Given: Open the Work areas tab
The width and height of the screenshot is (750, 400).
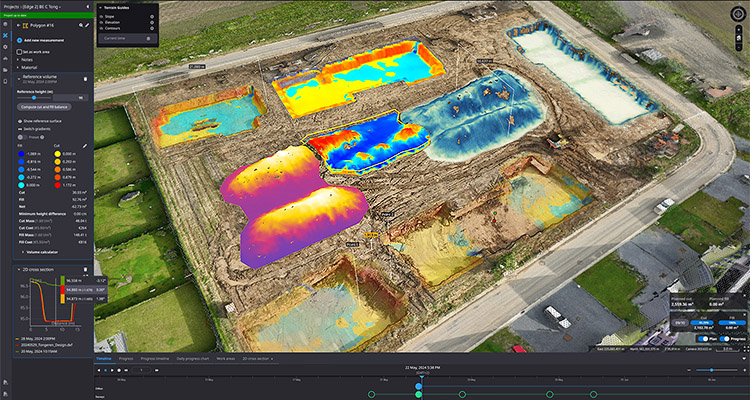Looking at the screenshot, I should 225,358.
